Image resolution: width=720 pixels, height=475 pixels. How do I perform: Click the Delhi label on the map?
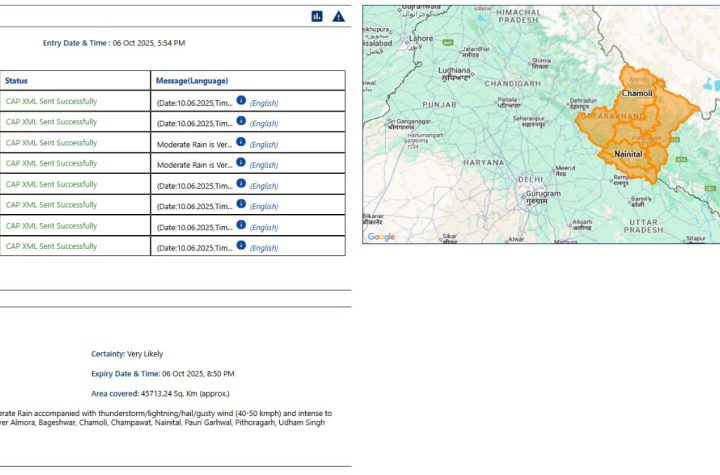tap(530, 179)
